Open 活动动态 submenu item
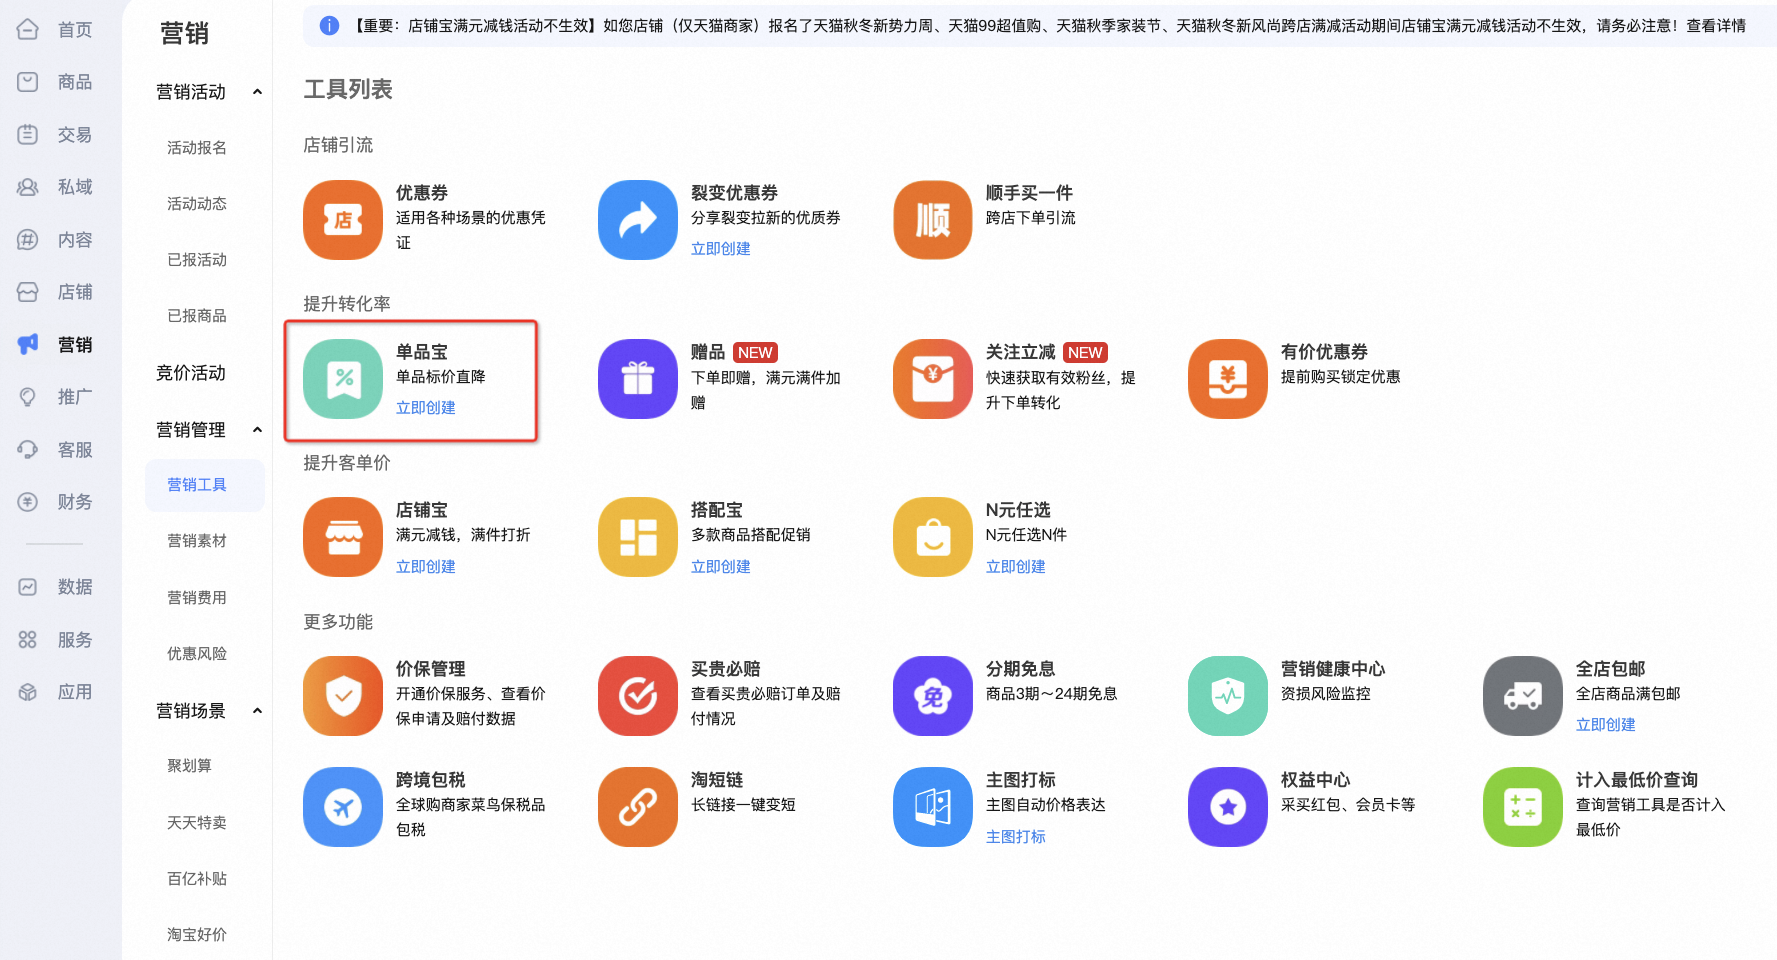1777x960 pixels. coord(197,204)
